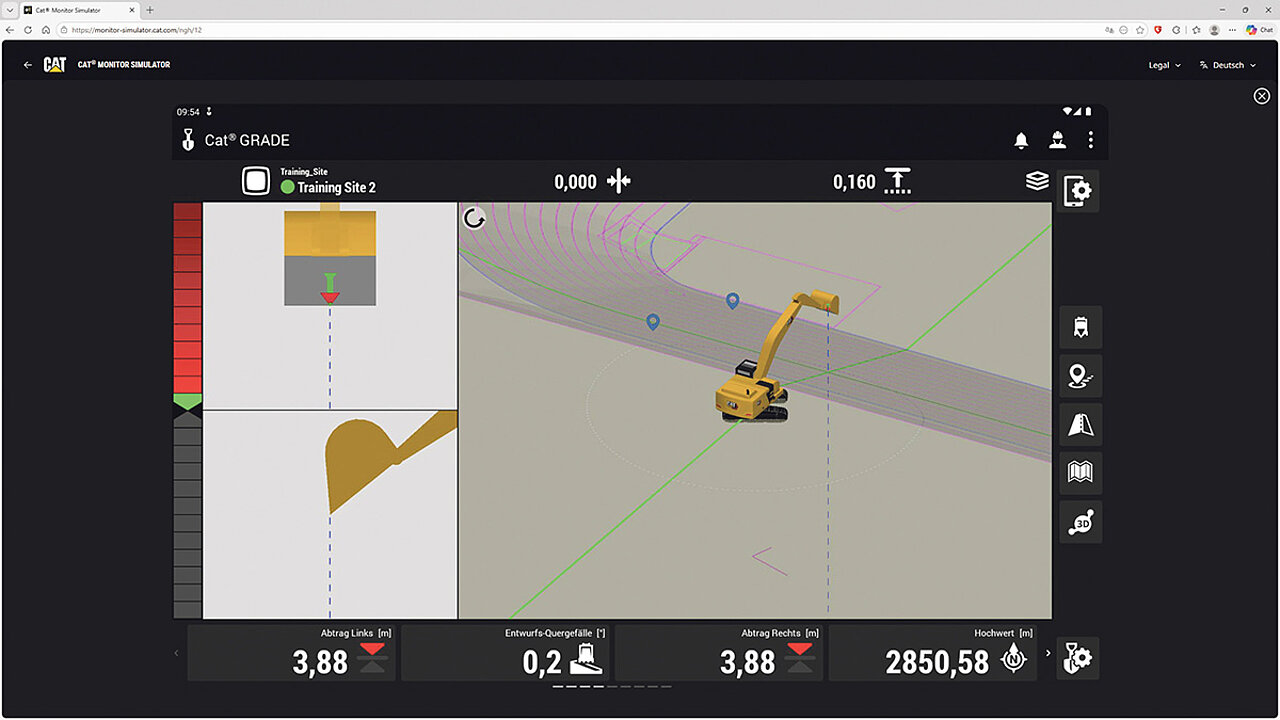Screen dimensions: 1280x720
Task: Select the machine position view button
Action: (1081, 327)
